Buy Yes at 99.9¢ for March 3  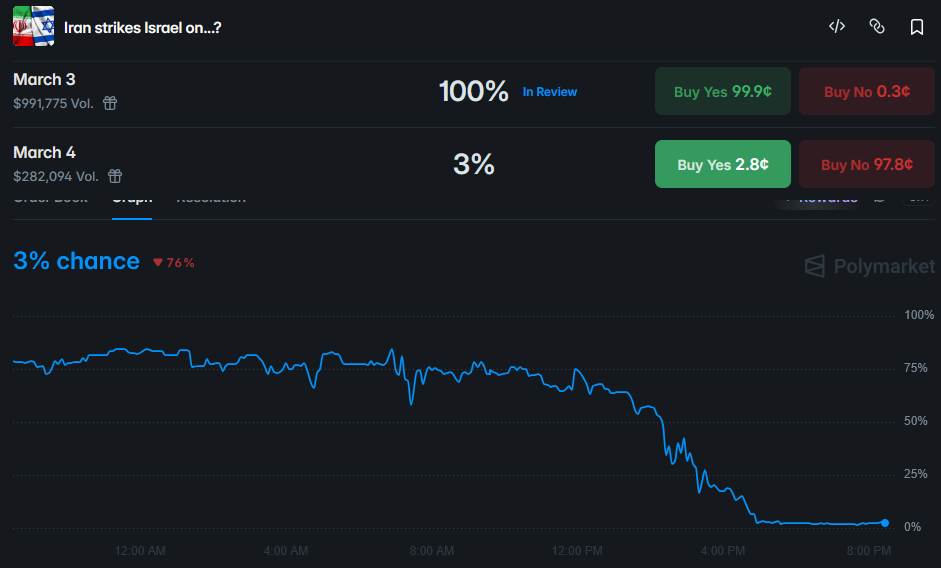pos(723,91)
